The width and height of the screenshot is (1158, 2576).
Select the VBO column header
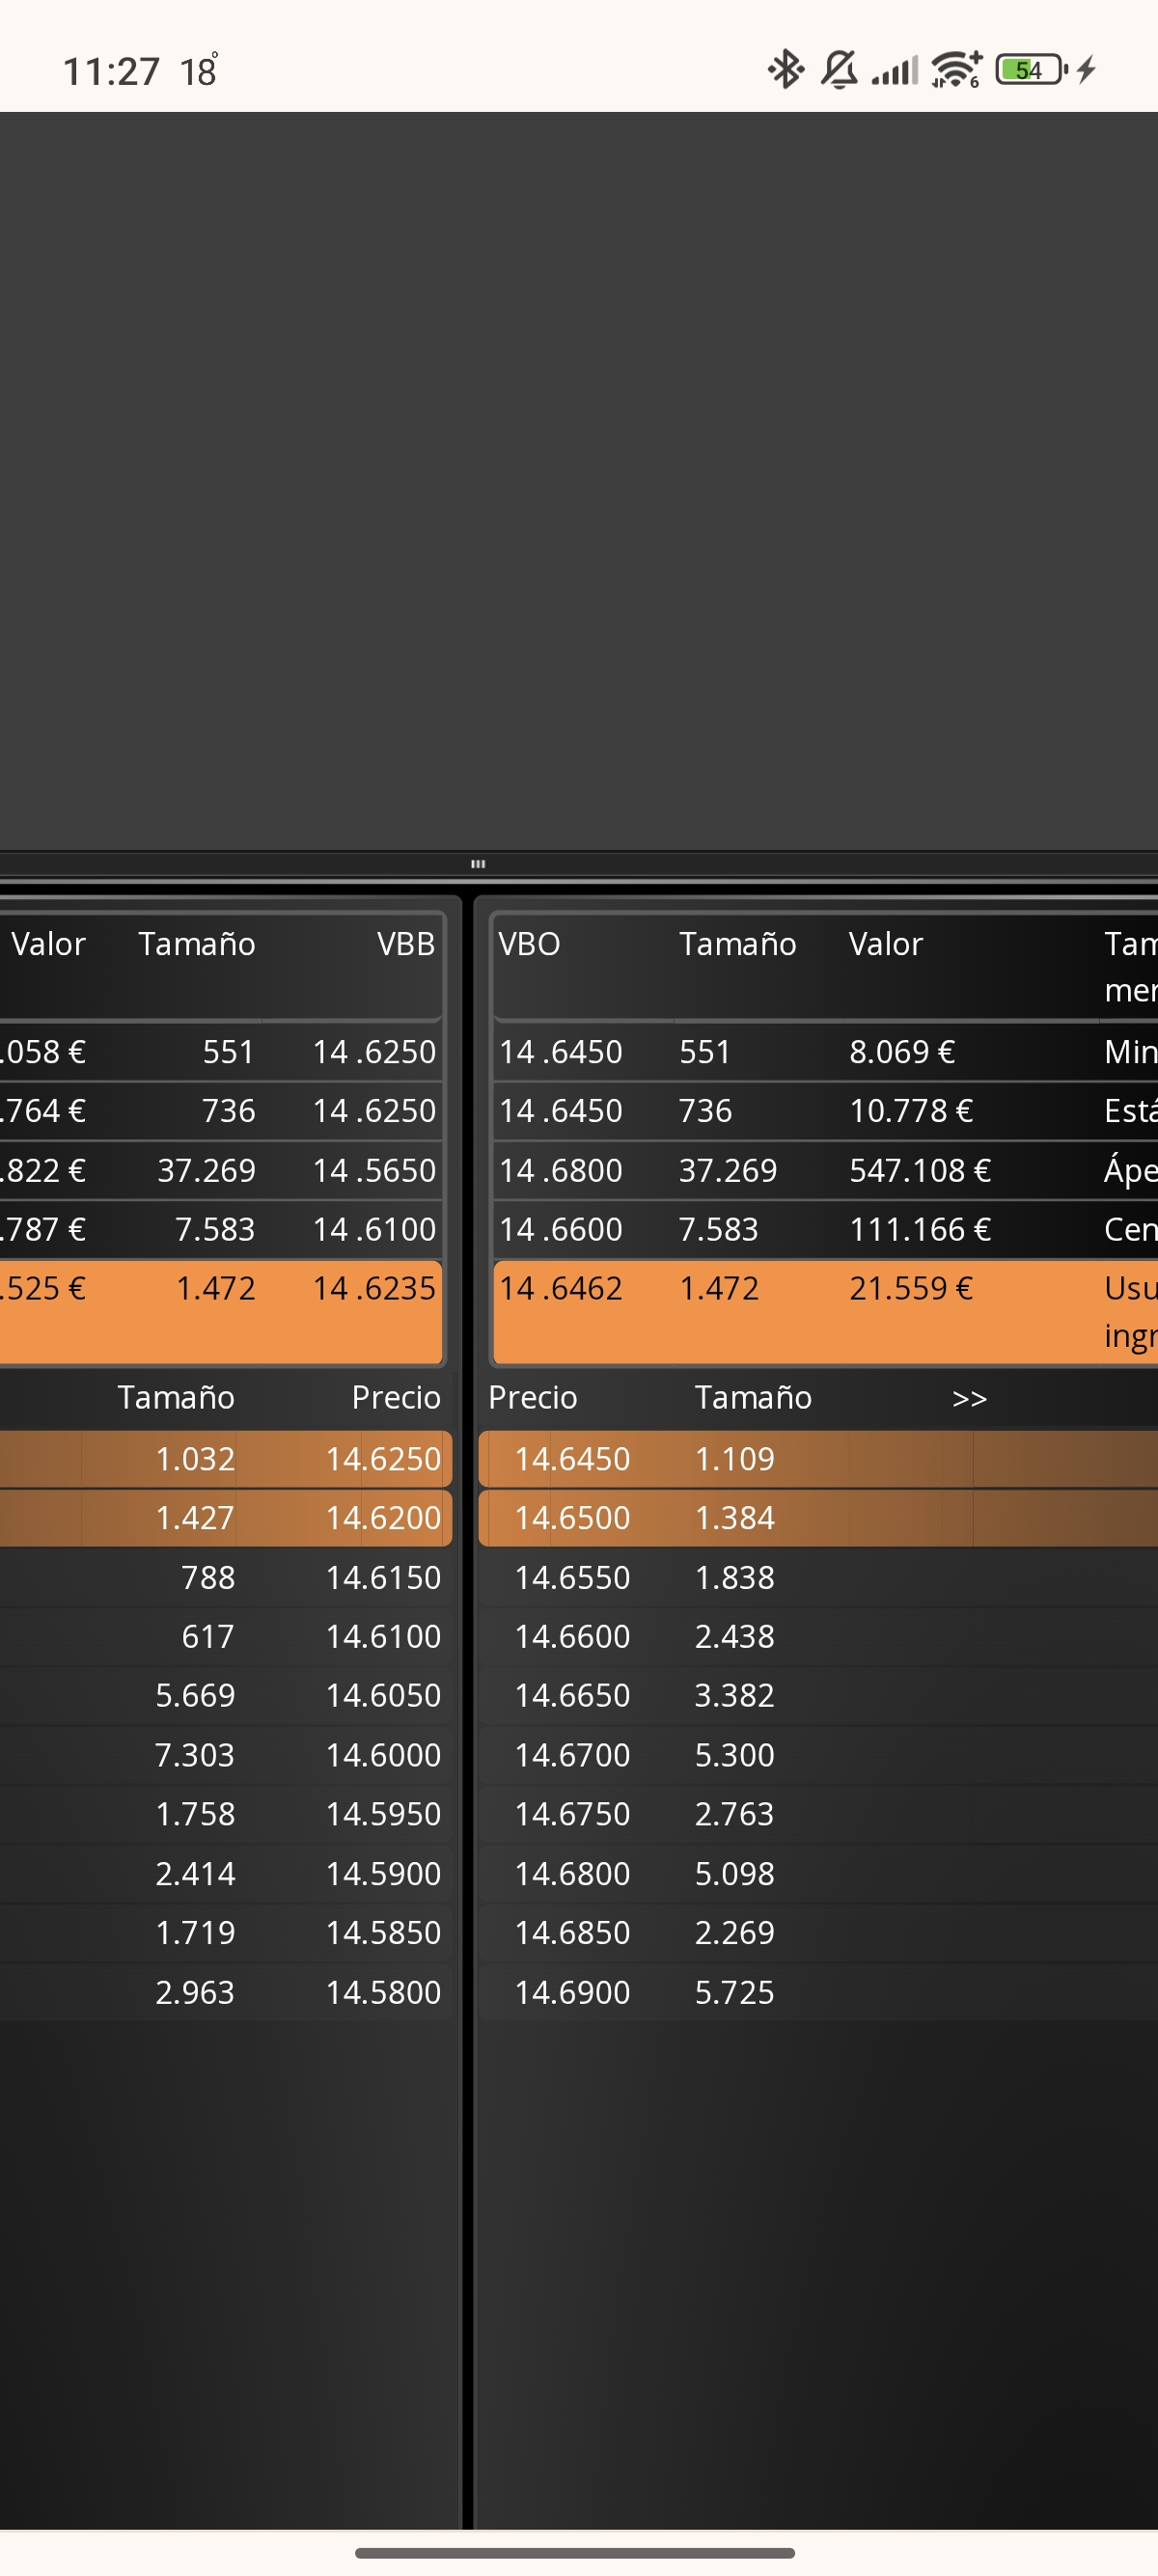click(x=529, y=944)
